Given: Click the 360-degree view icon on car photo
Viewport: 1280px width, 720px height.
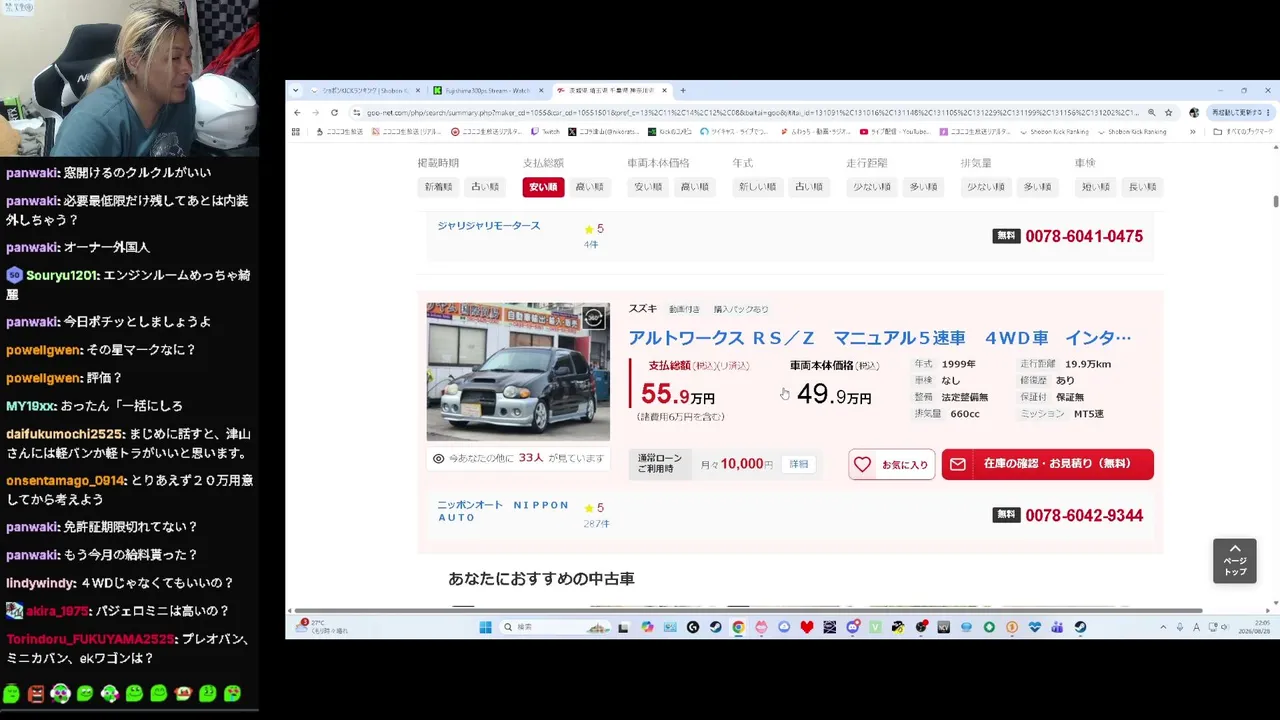Looking at the screenshot, I should coord(593,318).
